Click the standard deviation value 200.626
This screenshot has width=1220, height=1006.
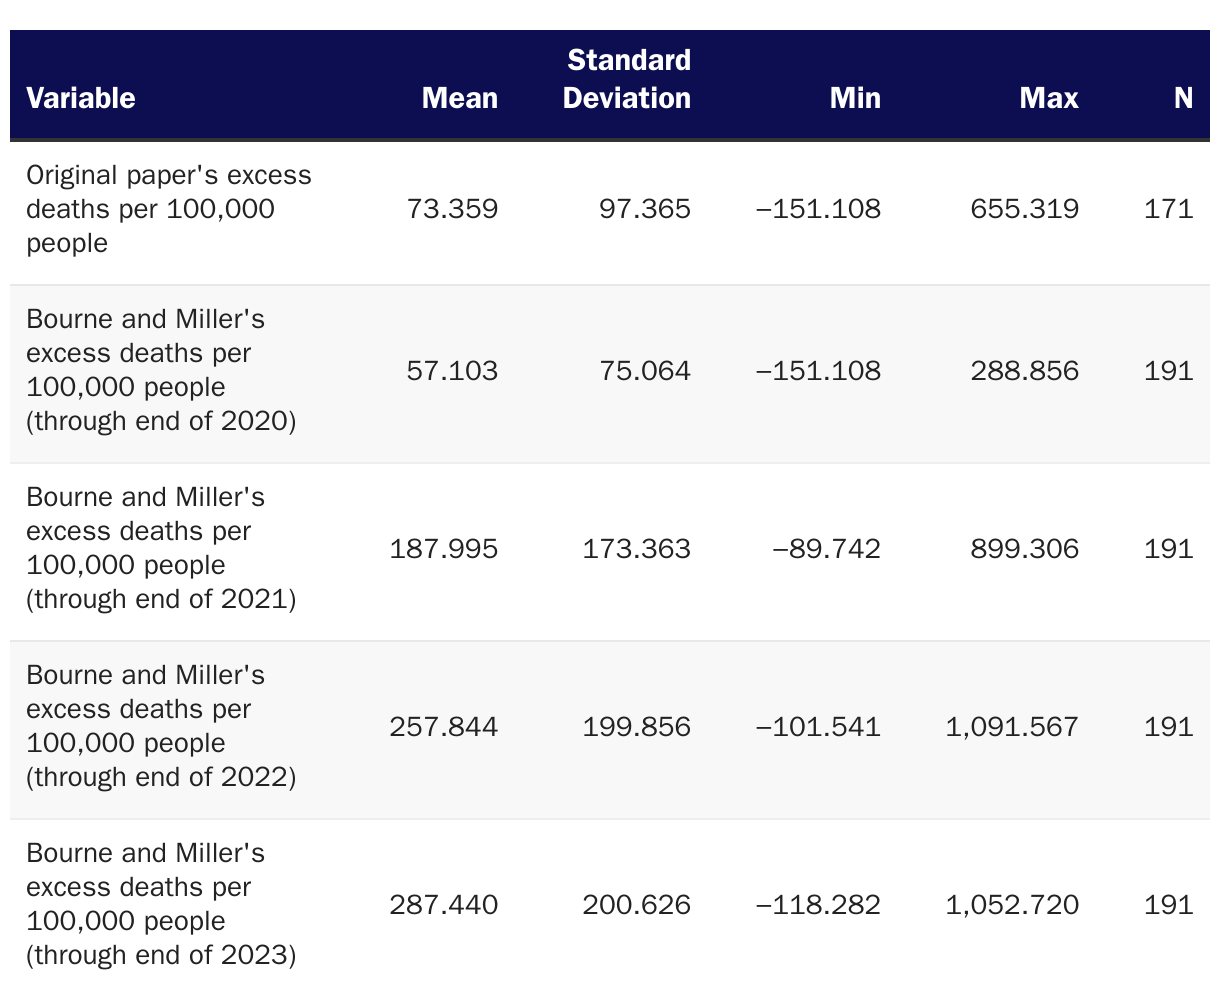(x=637, y=905)
